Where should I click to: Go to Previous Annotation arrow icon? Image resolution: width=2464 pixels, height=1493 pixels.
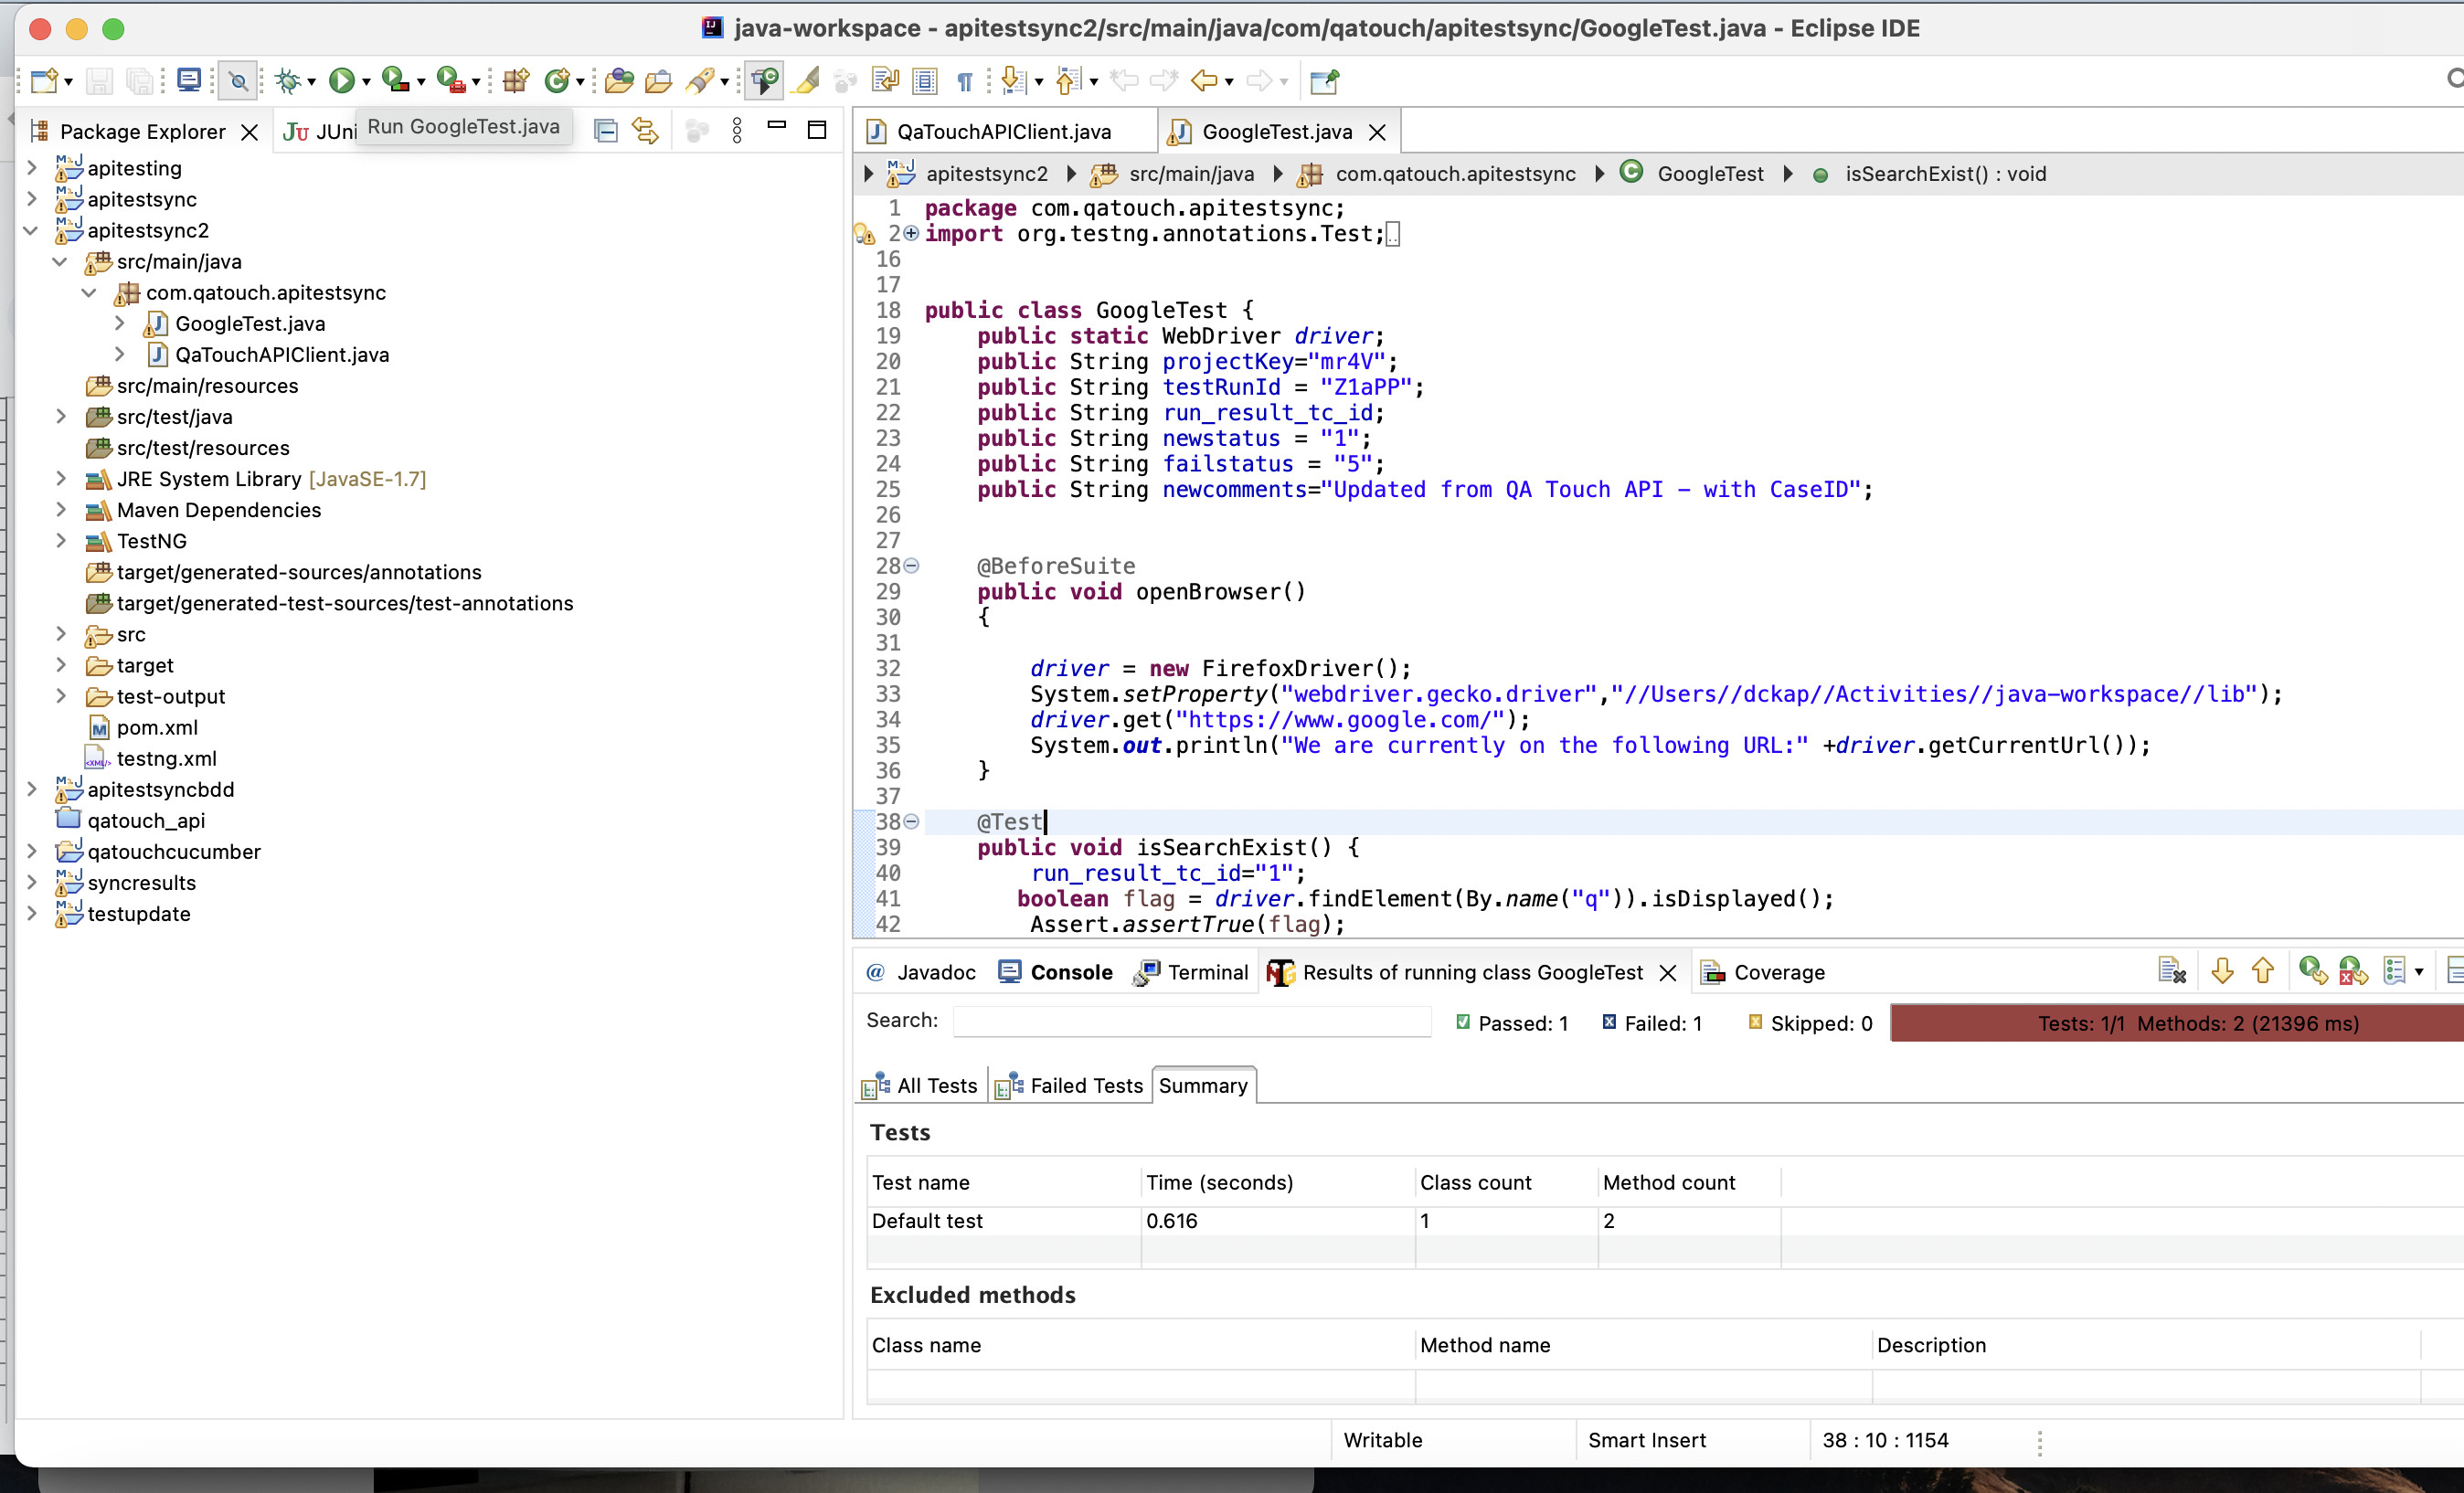click(x=1068, y=80)
